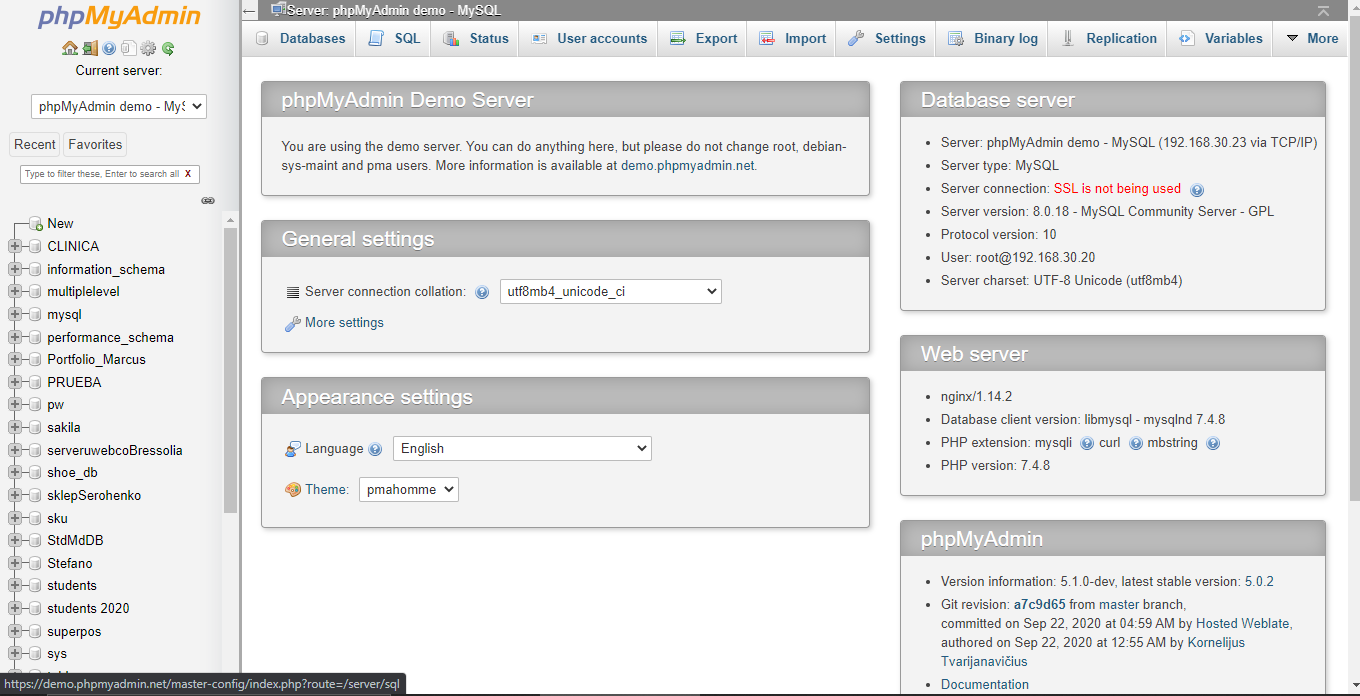The height and width of the screenshot is (696, 1360).
Task: Open the More settings link
Action: 344,323
